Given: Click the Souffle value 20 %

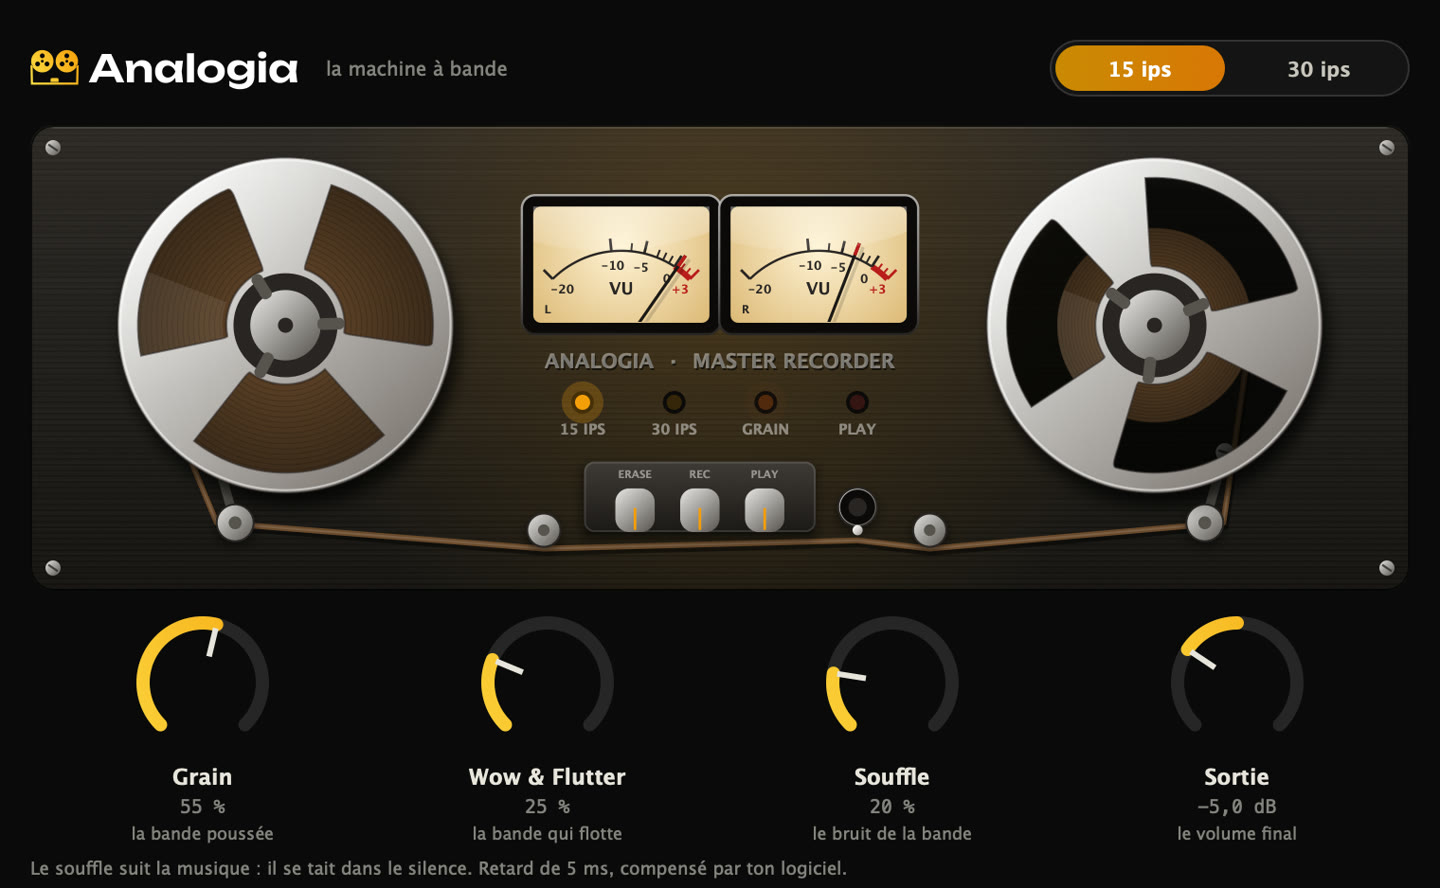Looking at the screenshot, I should 892,806.
